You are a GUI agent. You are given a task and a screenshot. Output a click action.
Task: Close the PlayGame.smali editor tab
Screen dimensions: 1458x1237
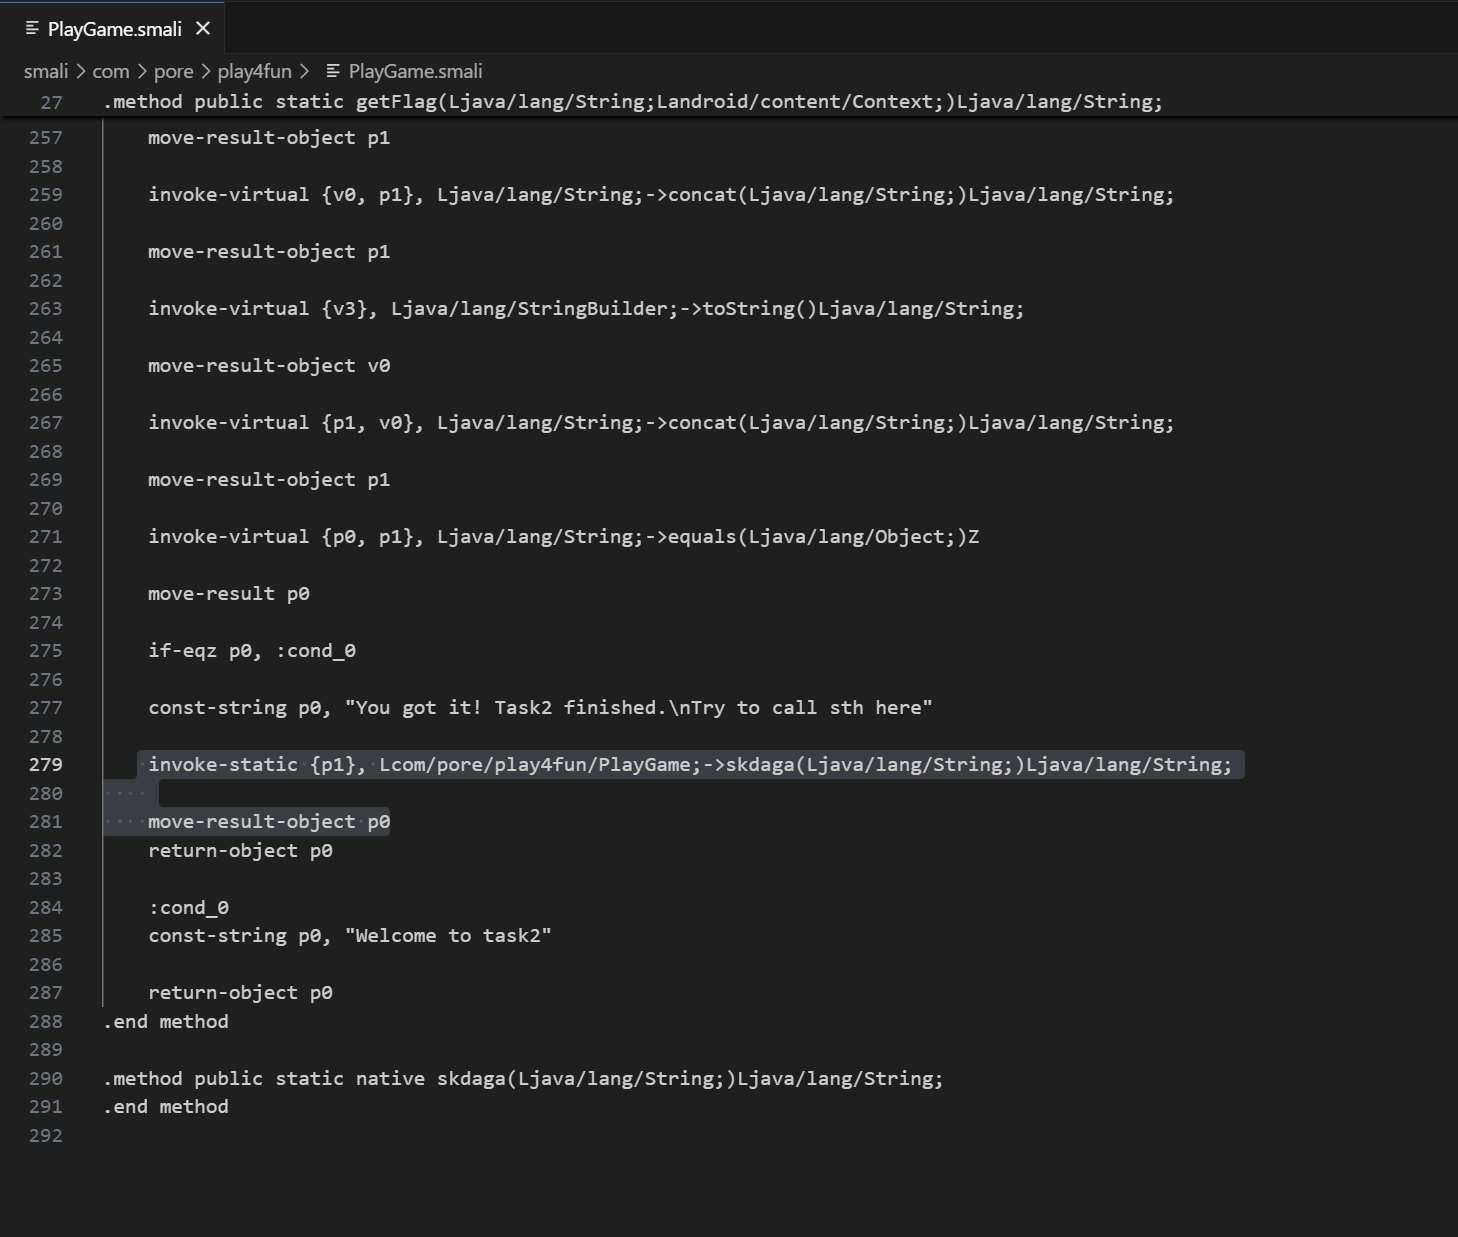[x=203, y=28]
